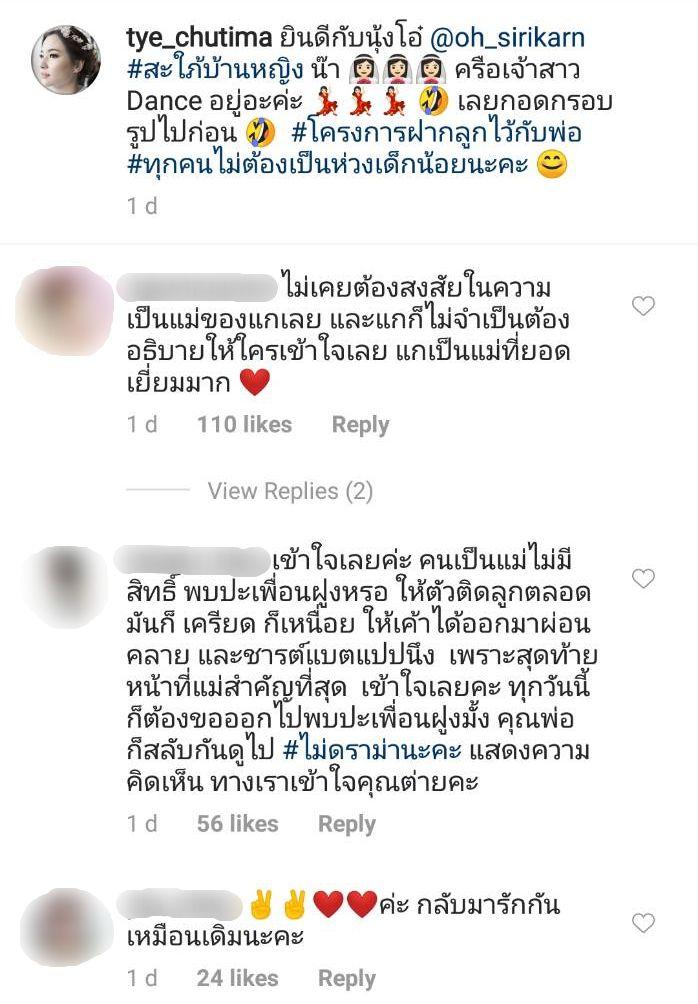Reply to the comment with 110 likes
Screen dimensions: 698x1004
click(360, 425)
